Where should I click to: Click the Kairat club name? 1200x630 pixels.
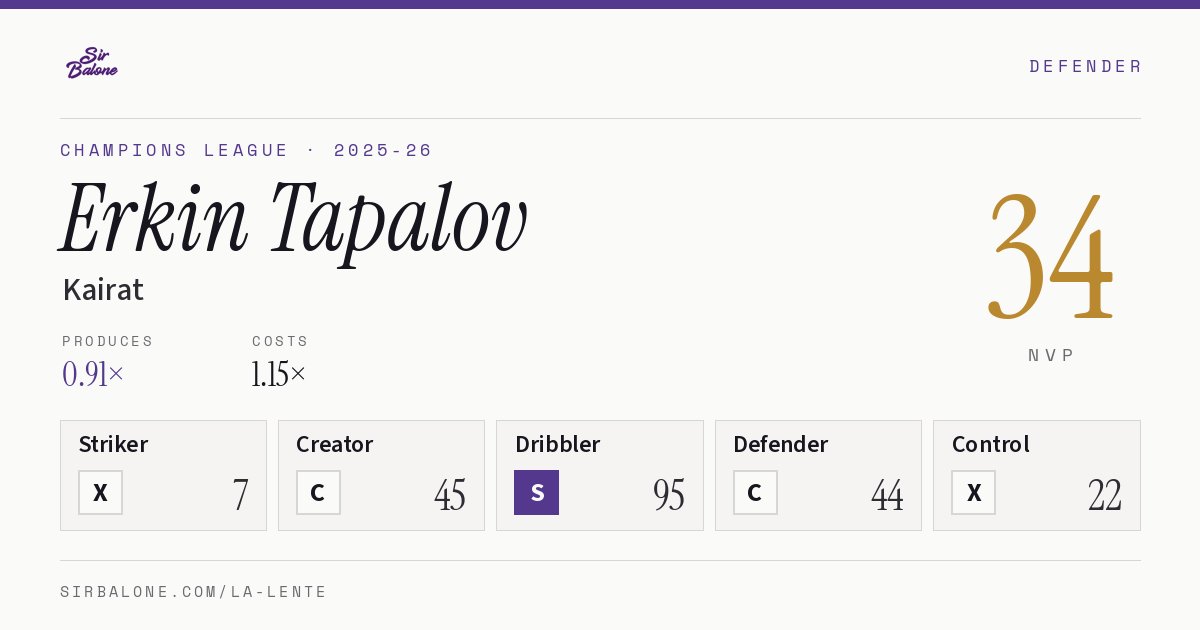pyautogui.click(x=103, y=290)
